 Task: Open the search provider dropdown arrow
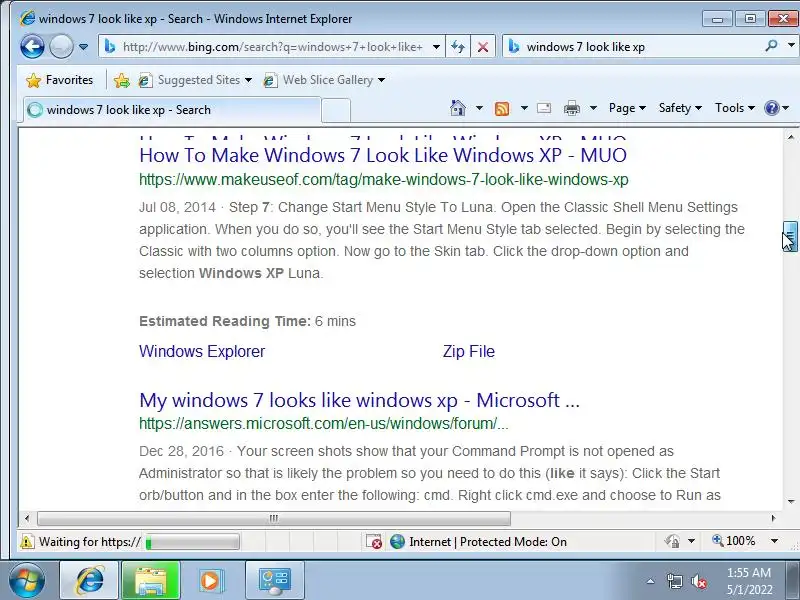[791, 46]
